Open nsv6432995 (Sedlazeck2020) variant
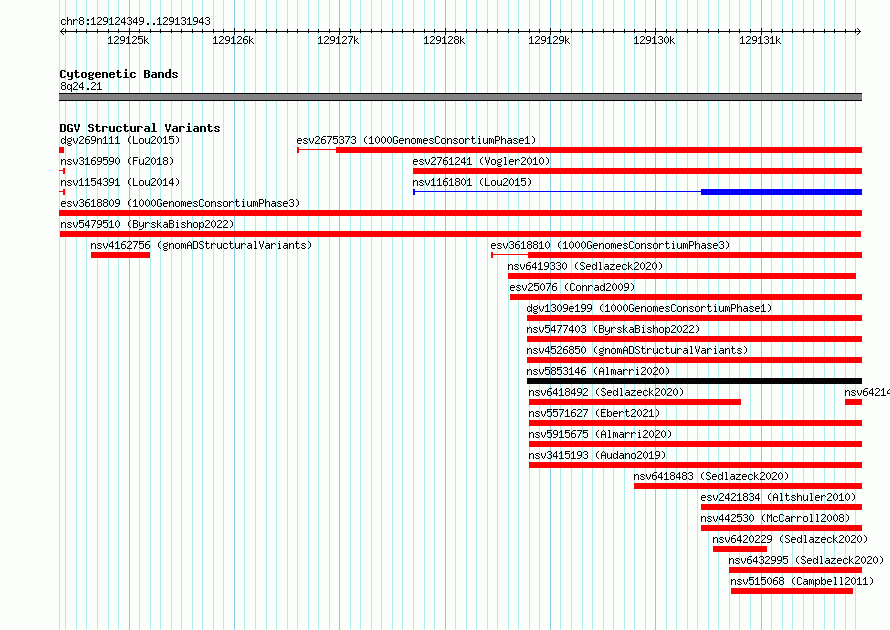Viewport: 890px width, 630px height. pos(806,560)
